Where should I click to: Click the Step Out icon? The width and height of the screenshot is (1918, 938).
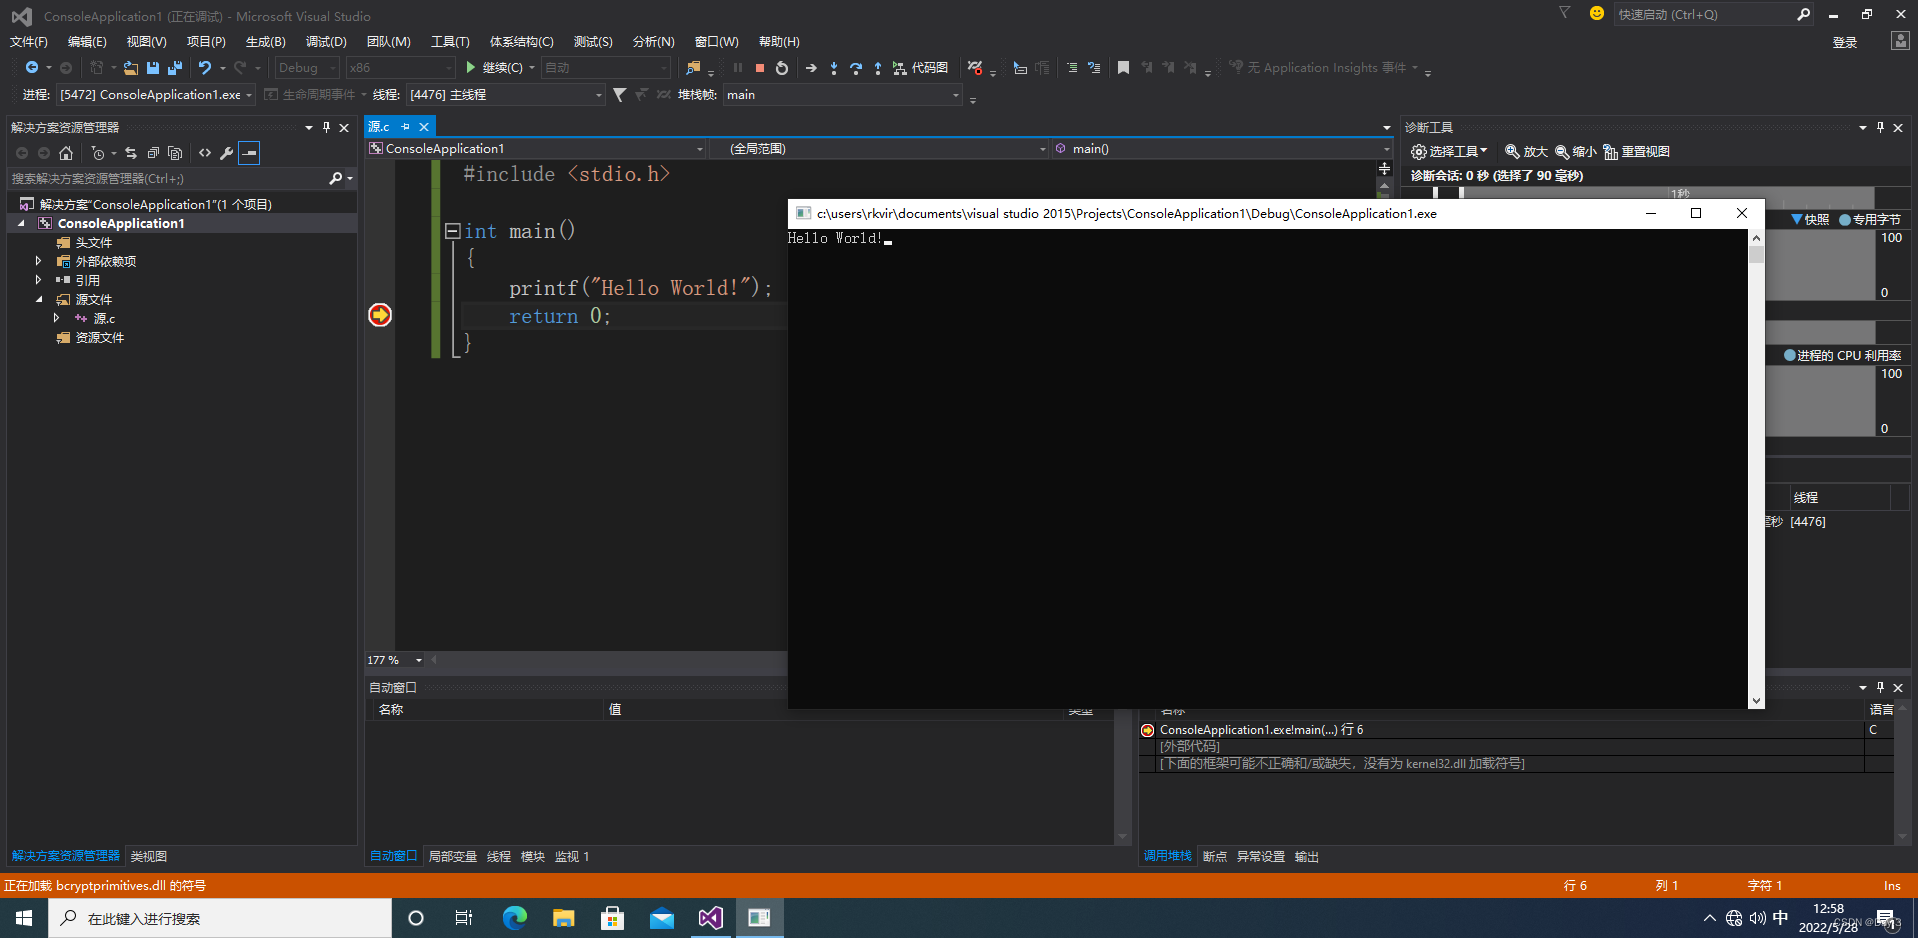click(878, 68)
